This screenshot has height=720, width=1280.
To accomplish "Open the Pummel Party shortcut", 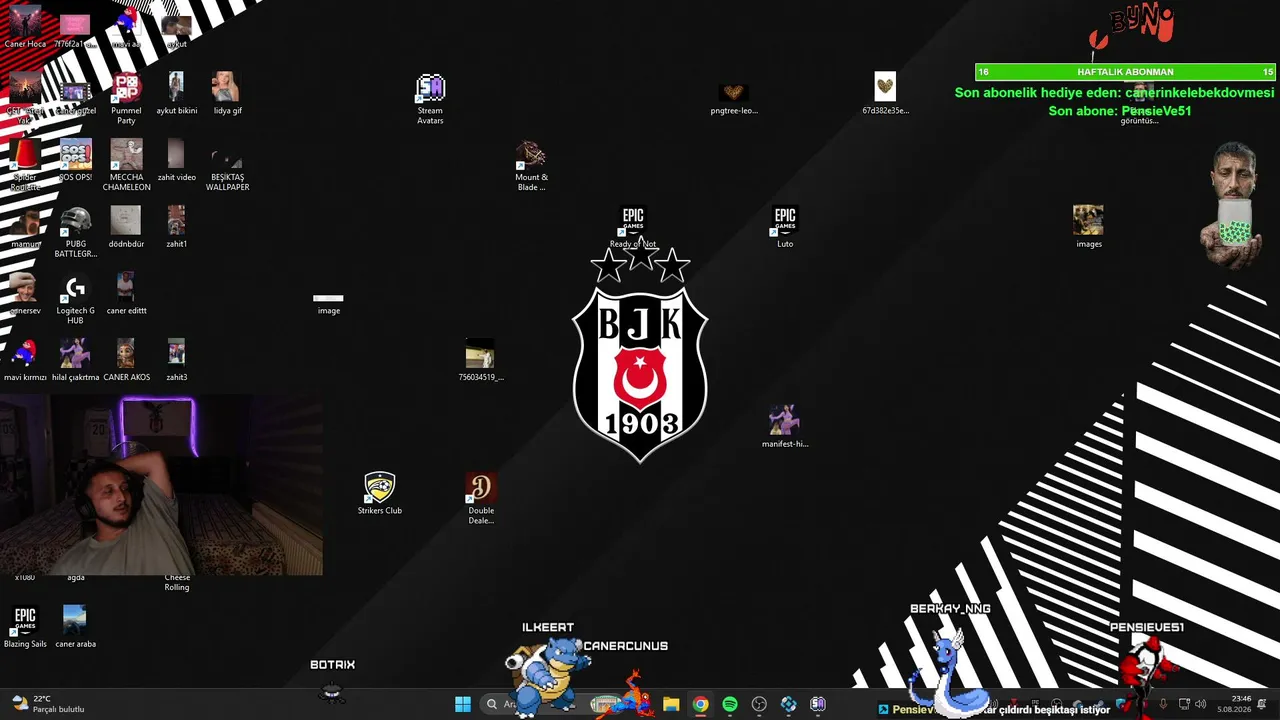I will coord(126,99).
